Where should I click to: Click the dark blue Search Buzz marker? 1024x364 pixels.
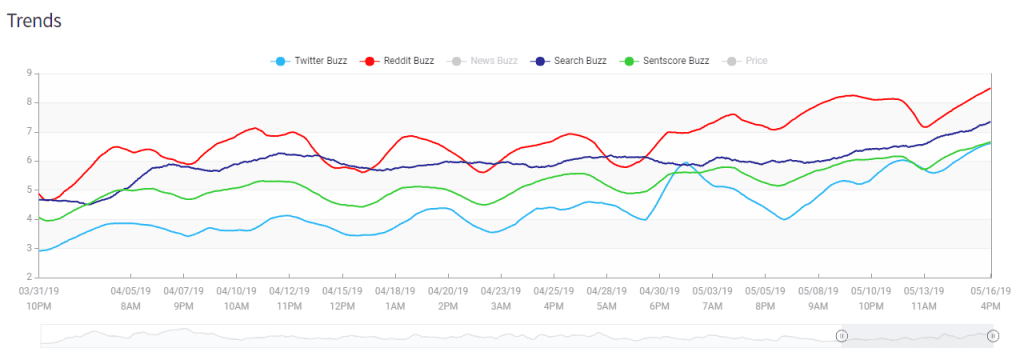540,61
